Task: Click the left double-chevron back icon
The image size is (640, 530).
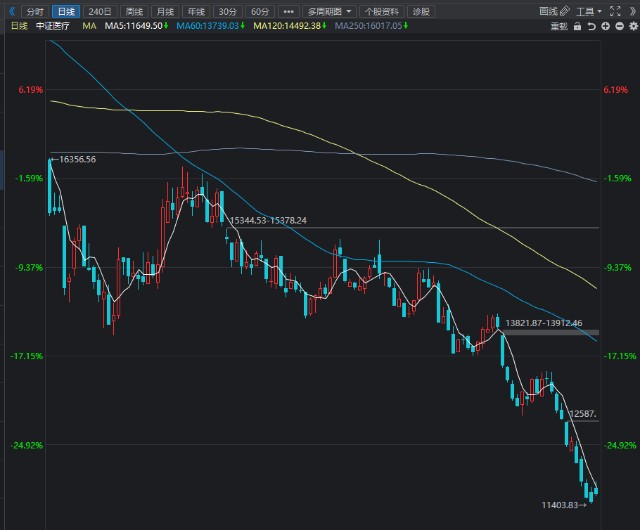Action: (x=12, y=11)
